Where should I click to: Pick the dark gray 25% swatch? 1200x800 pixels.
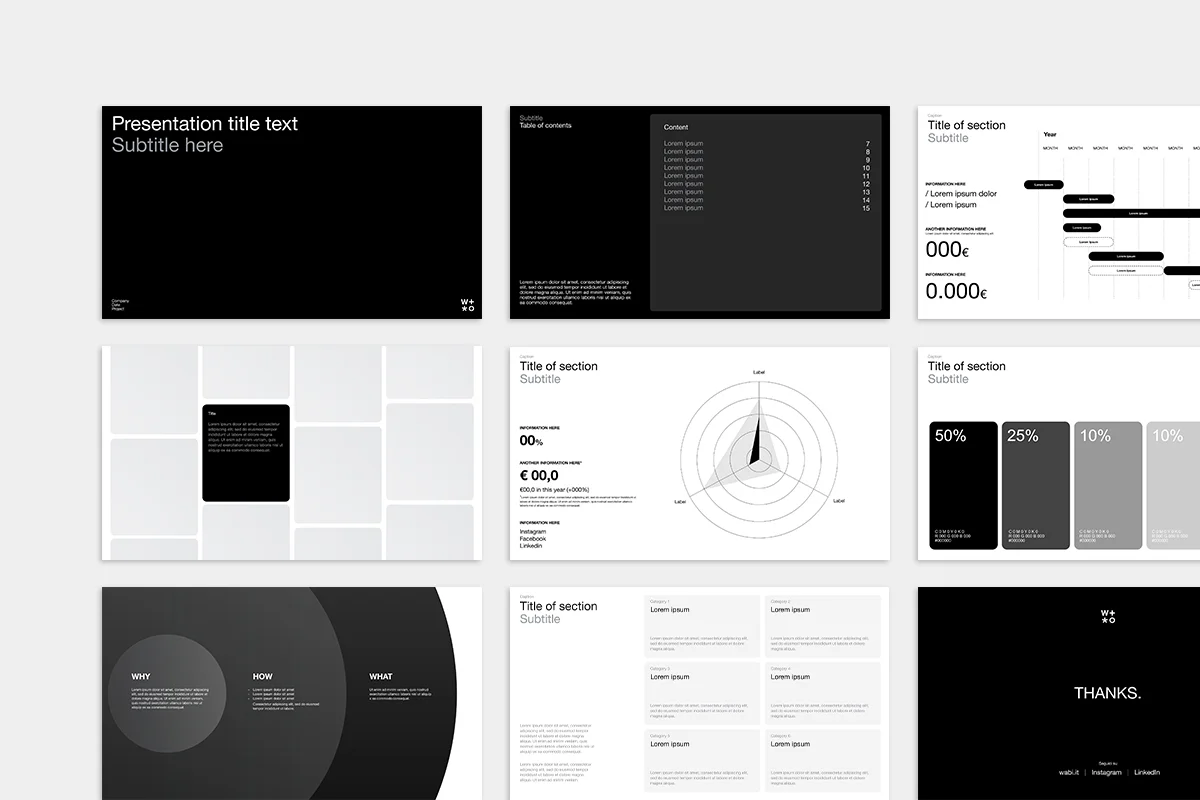pos(1036,485)
